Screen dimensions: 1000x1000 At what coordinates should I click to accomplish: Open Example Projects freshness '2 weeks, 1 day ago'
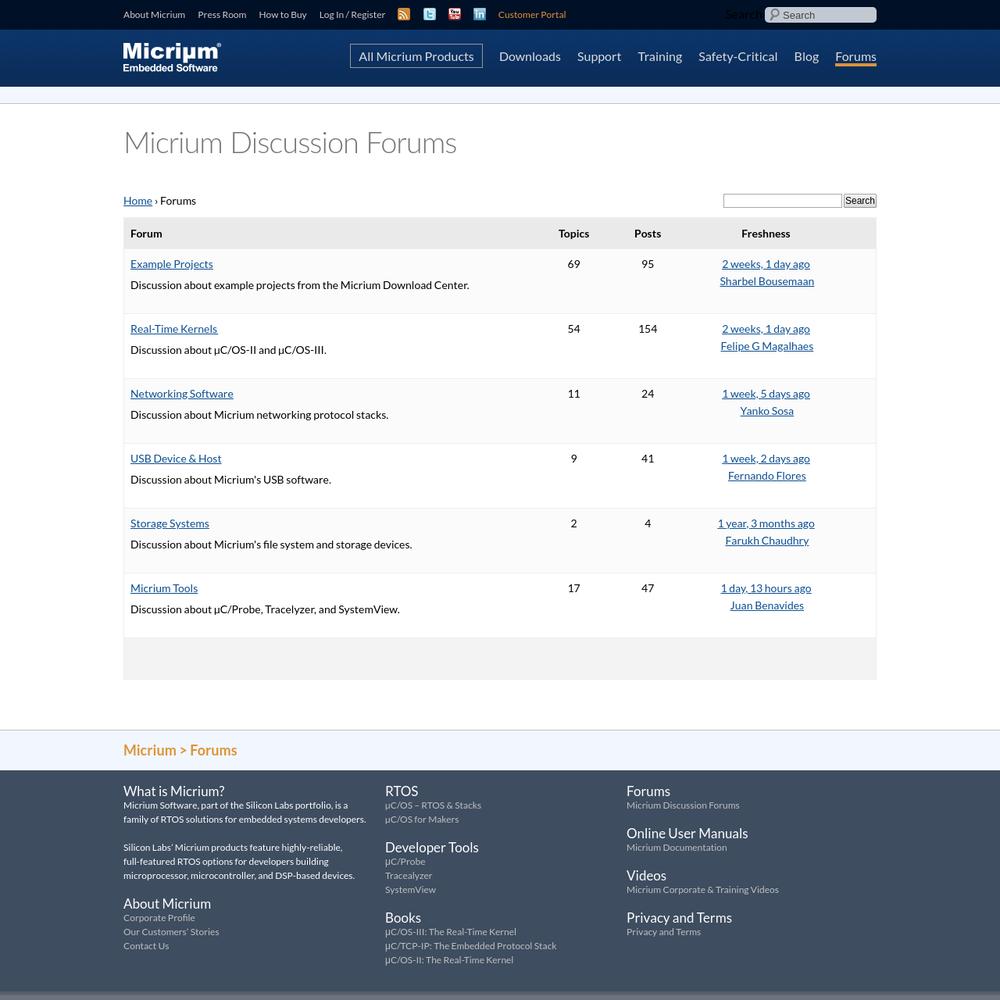[x=766, y=264]
